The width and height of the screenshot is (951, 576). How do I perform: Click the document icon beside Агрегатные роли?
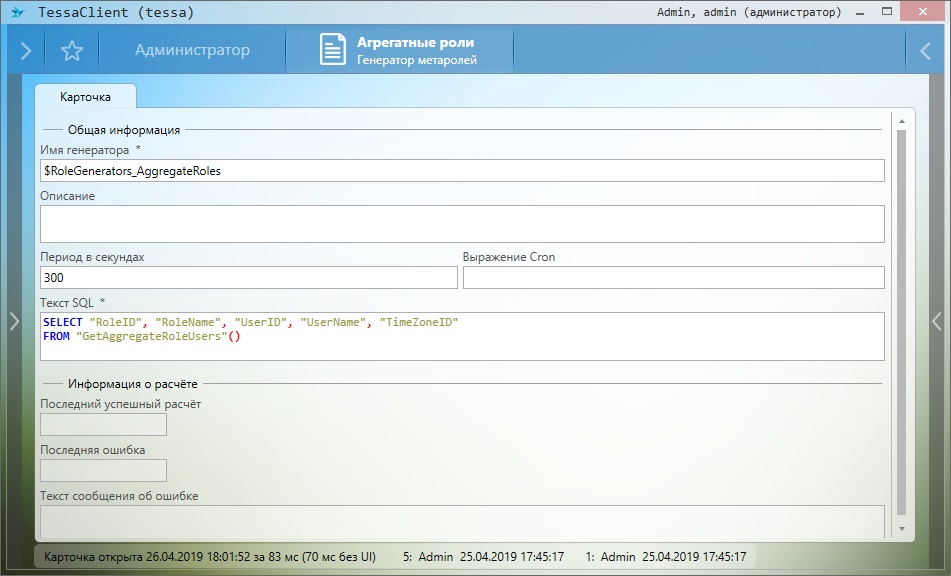coord(332,50)
